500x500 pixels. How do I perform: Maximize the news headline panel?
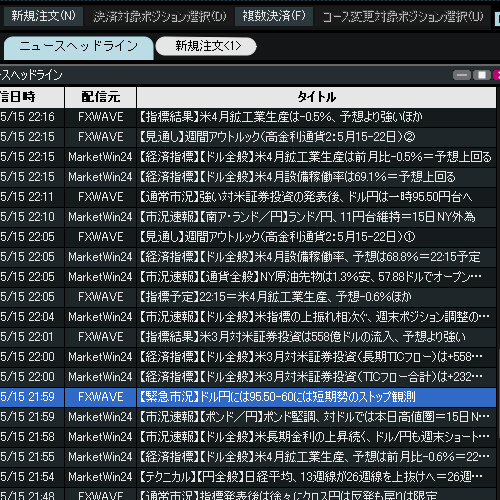[481, 75]
